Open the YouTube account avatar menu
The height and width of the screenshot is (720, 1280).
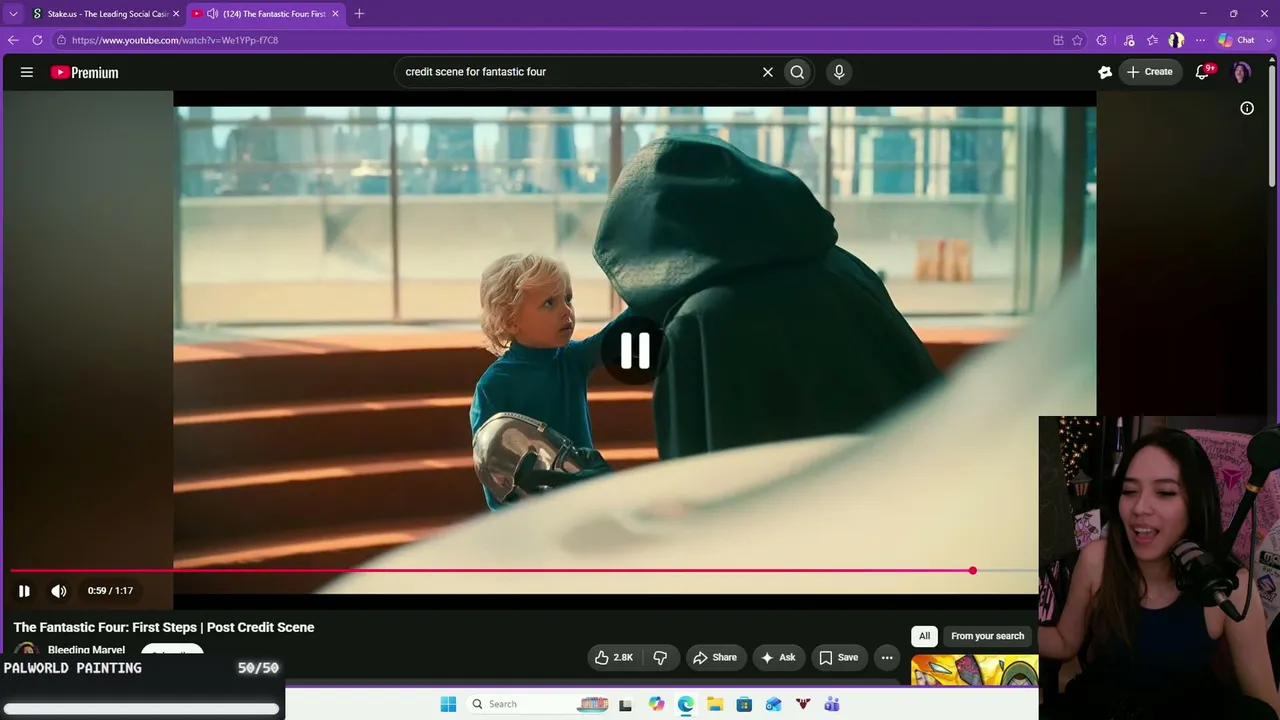(1241, 72)
